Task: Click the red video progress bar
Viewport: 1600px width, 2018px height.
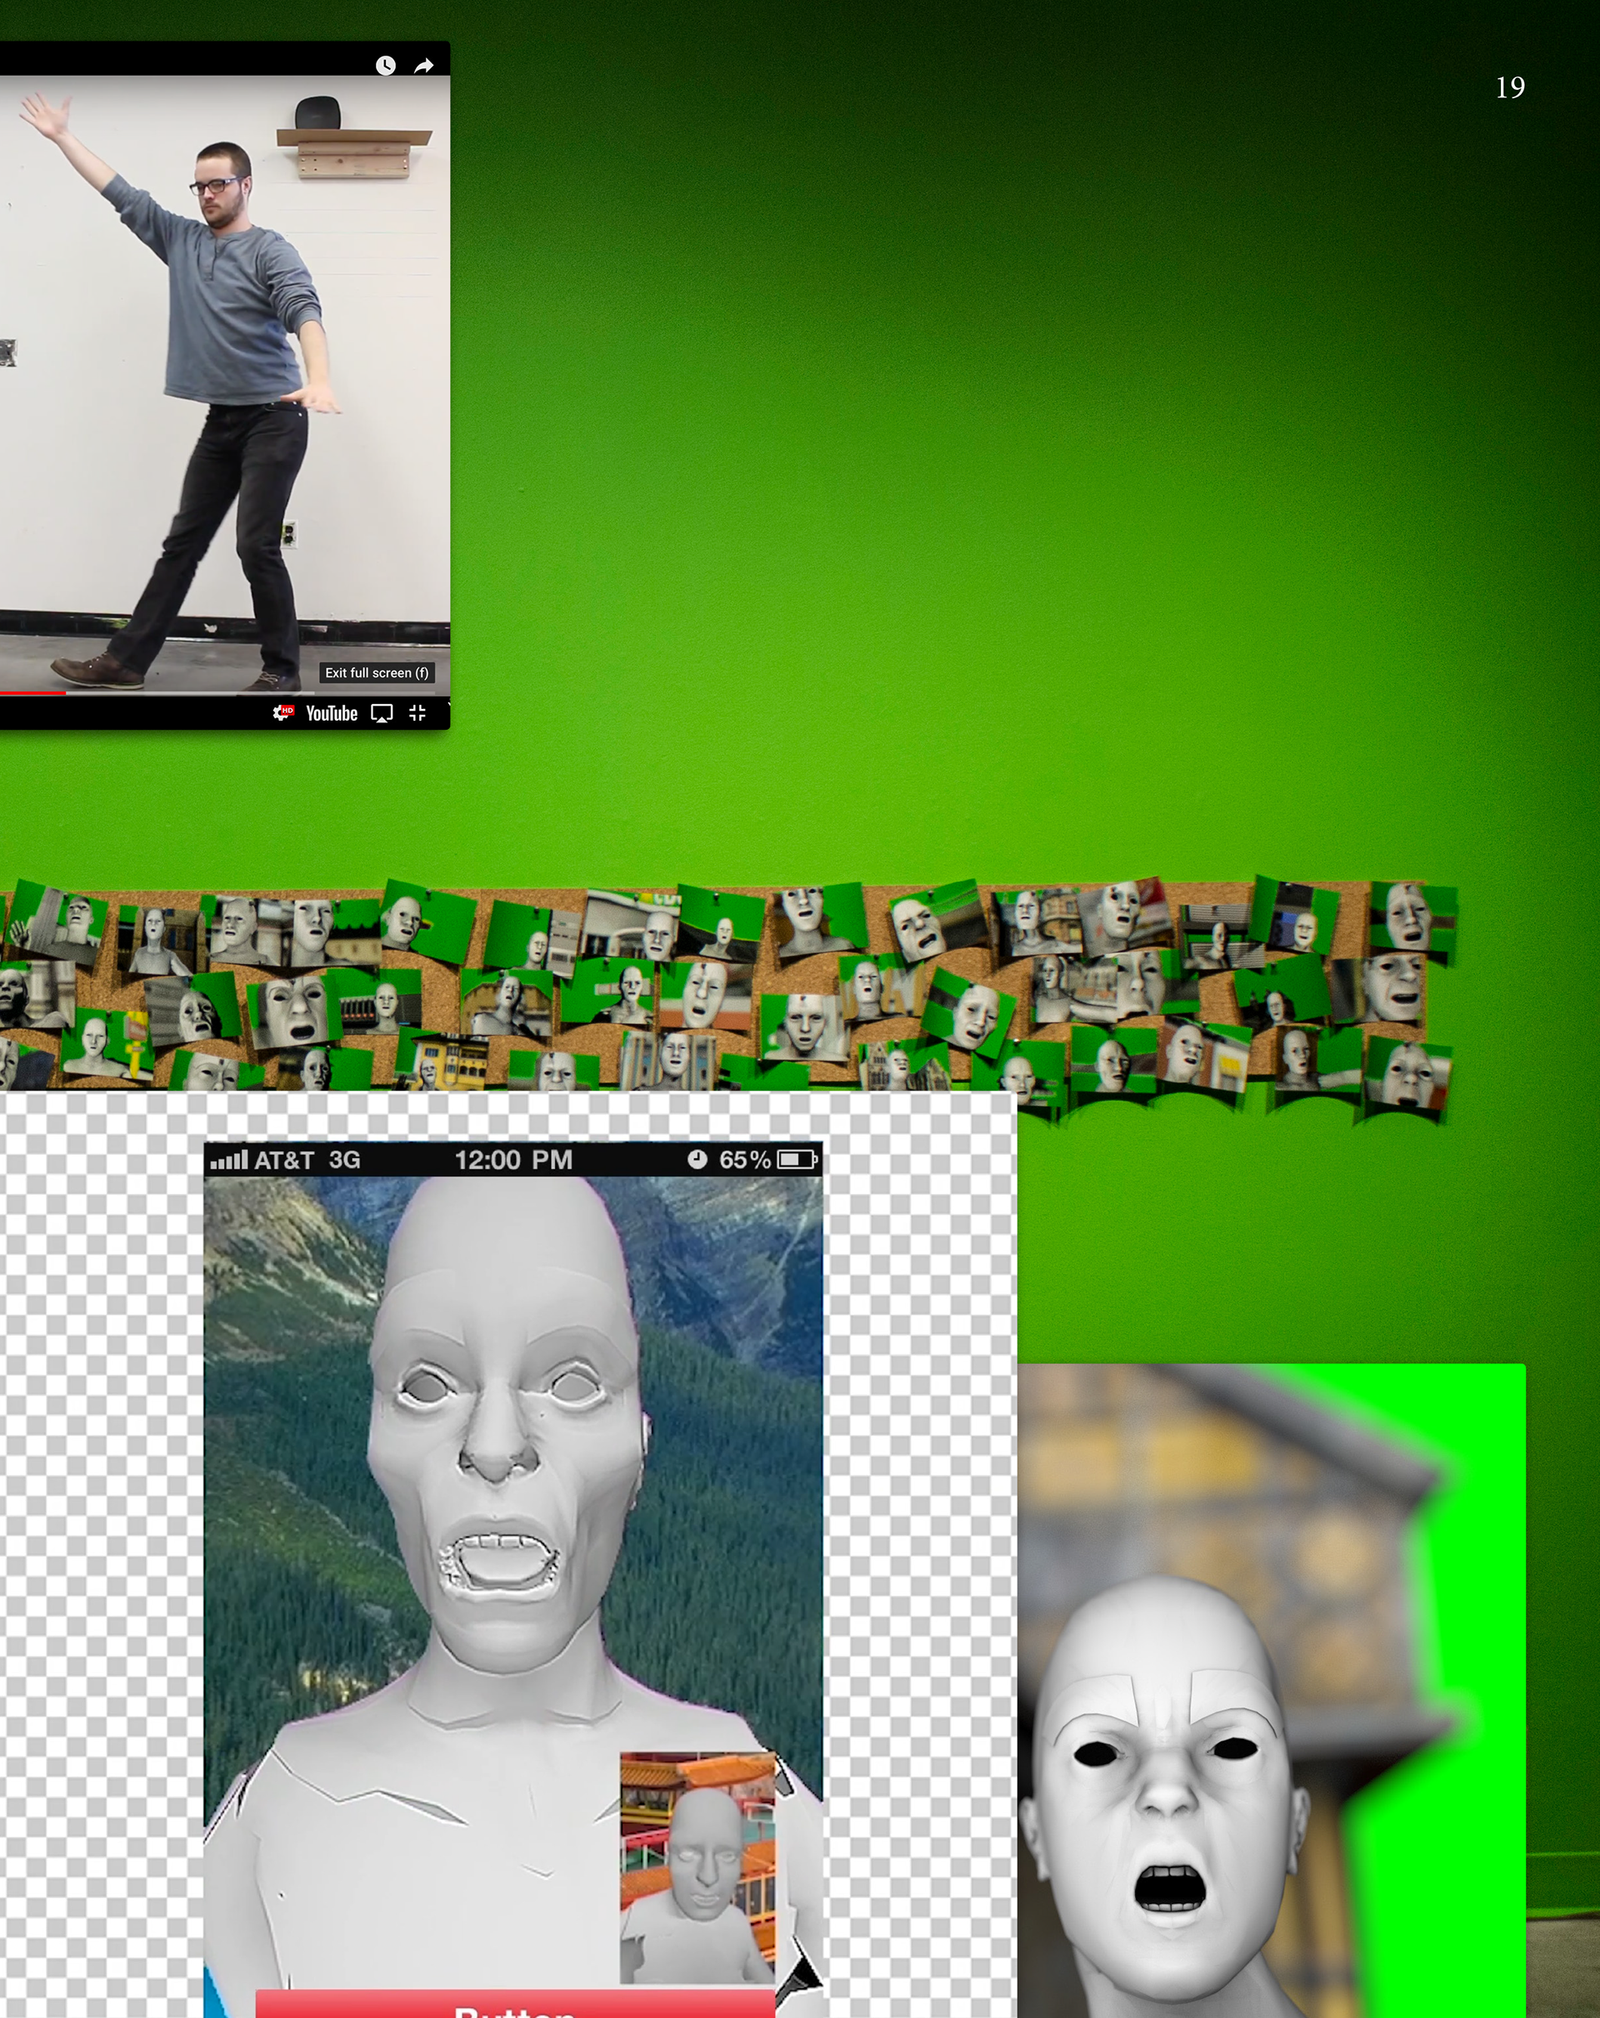Action: click(x=32, y=692)
